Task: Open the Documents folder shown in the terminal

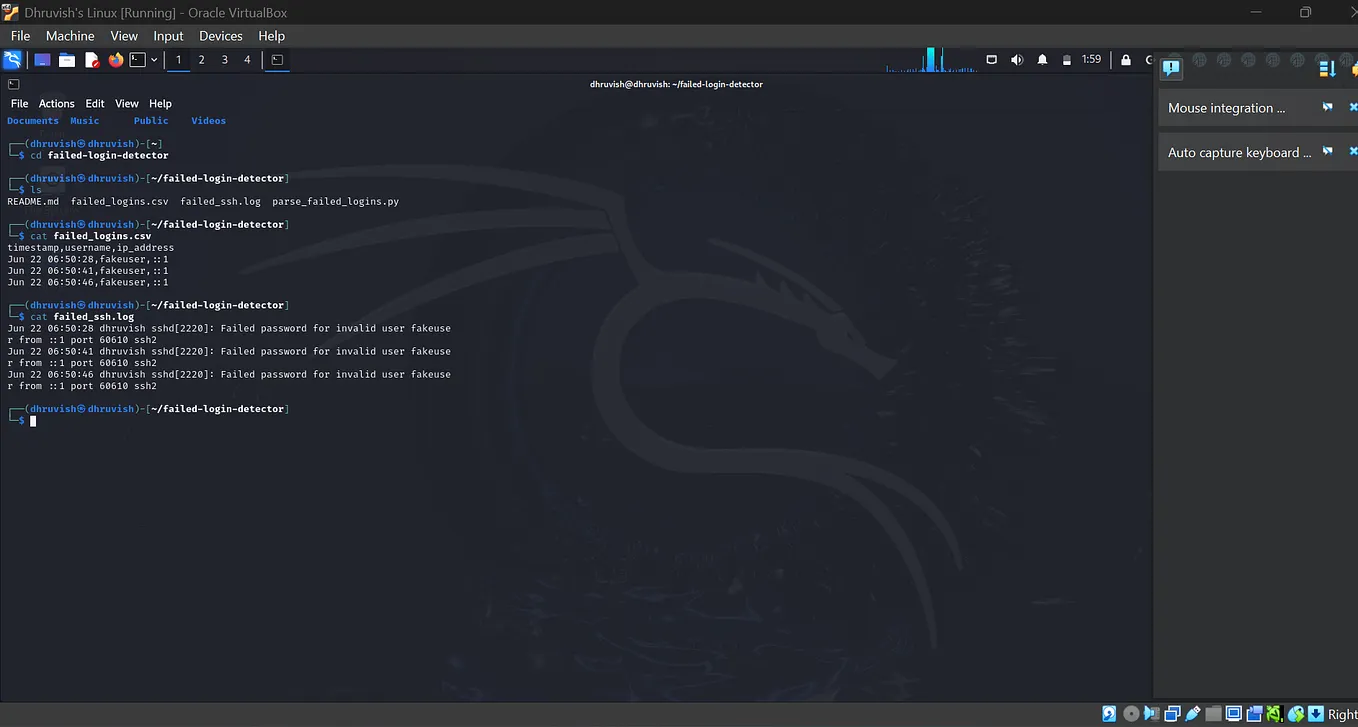Action: tap(33, 120)
